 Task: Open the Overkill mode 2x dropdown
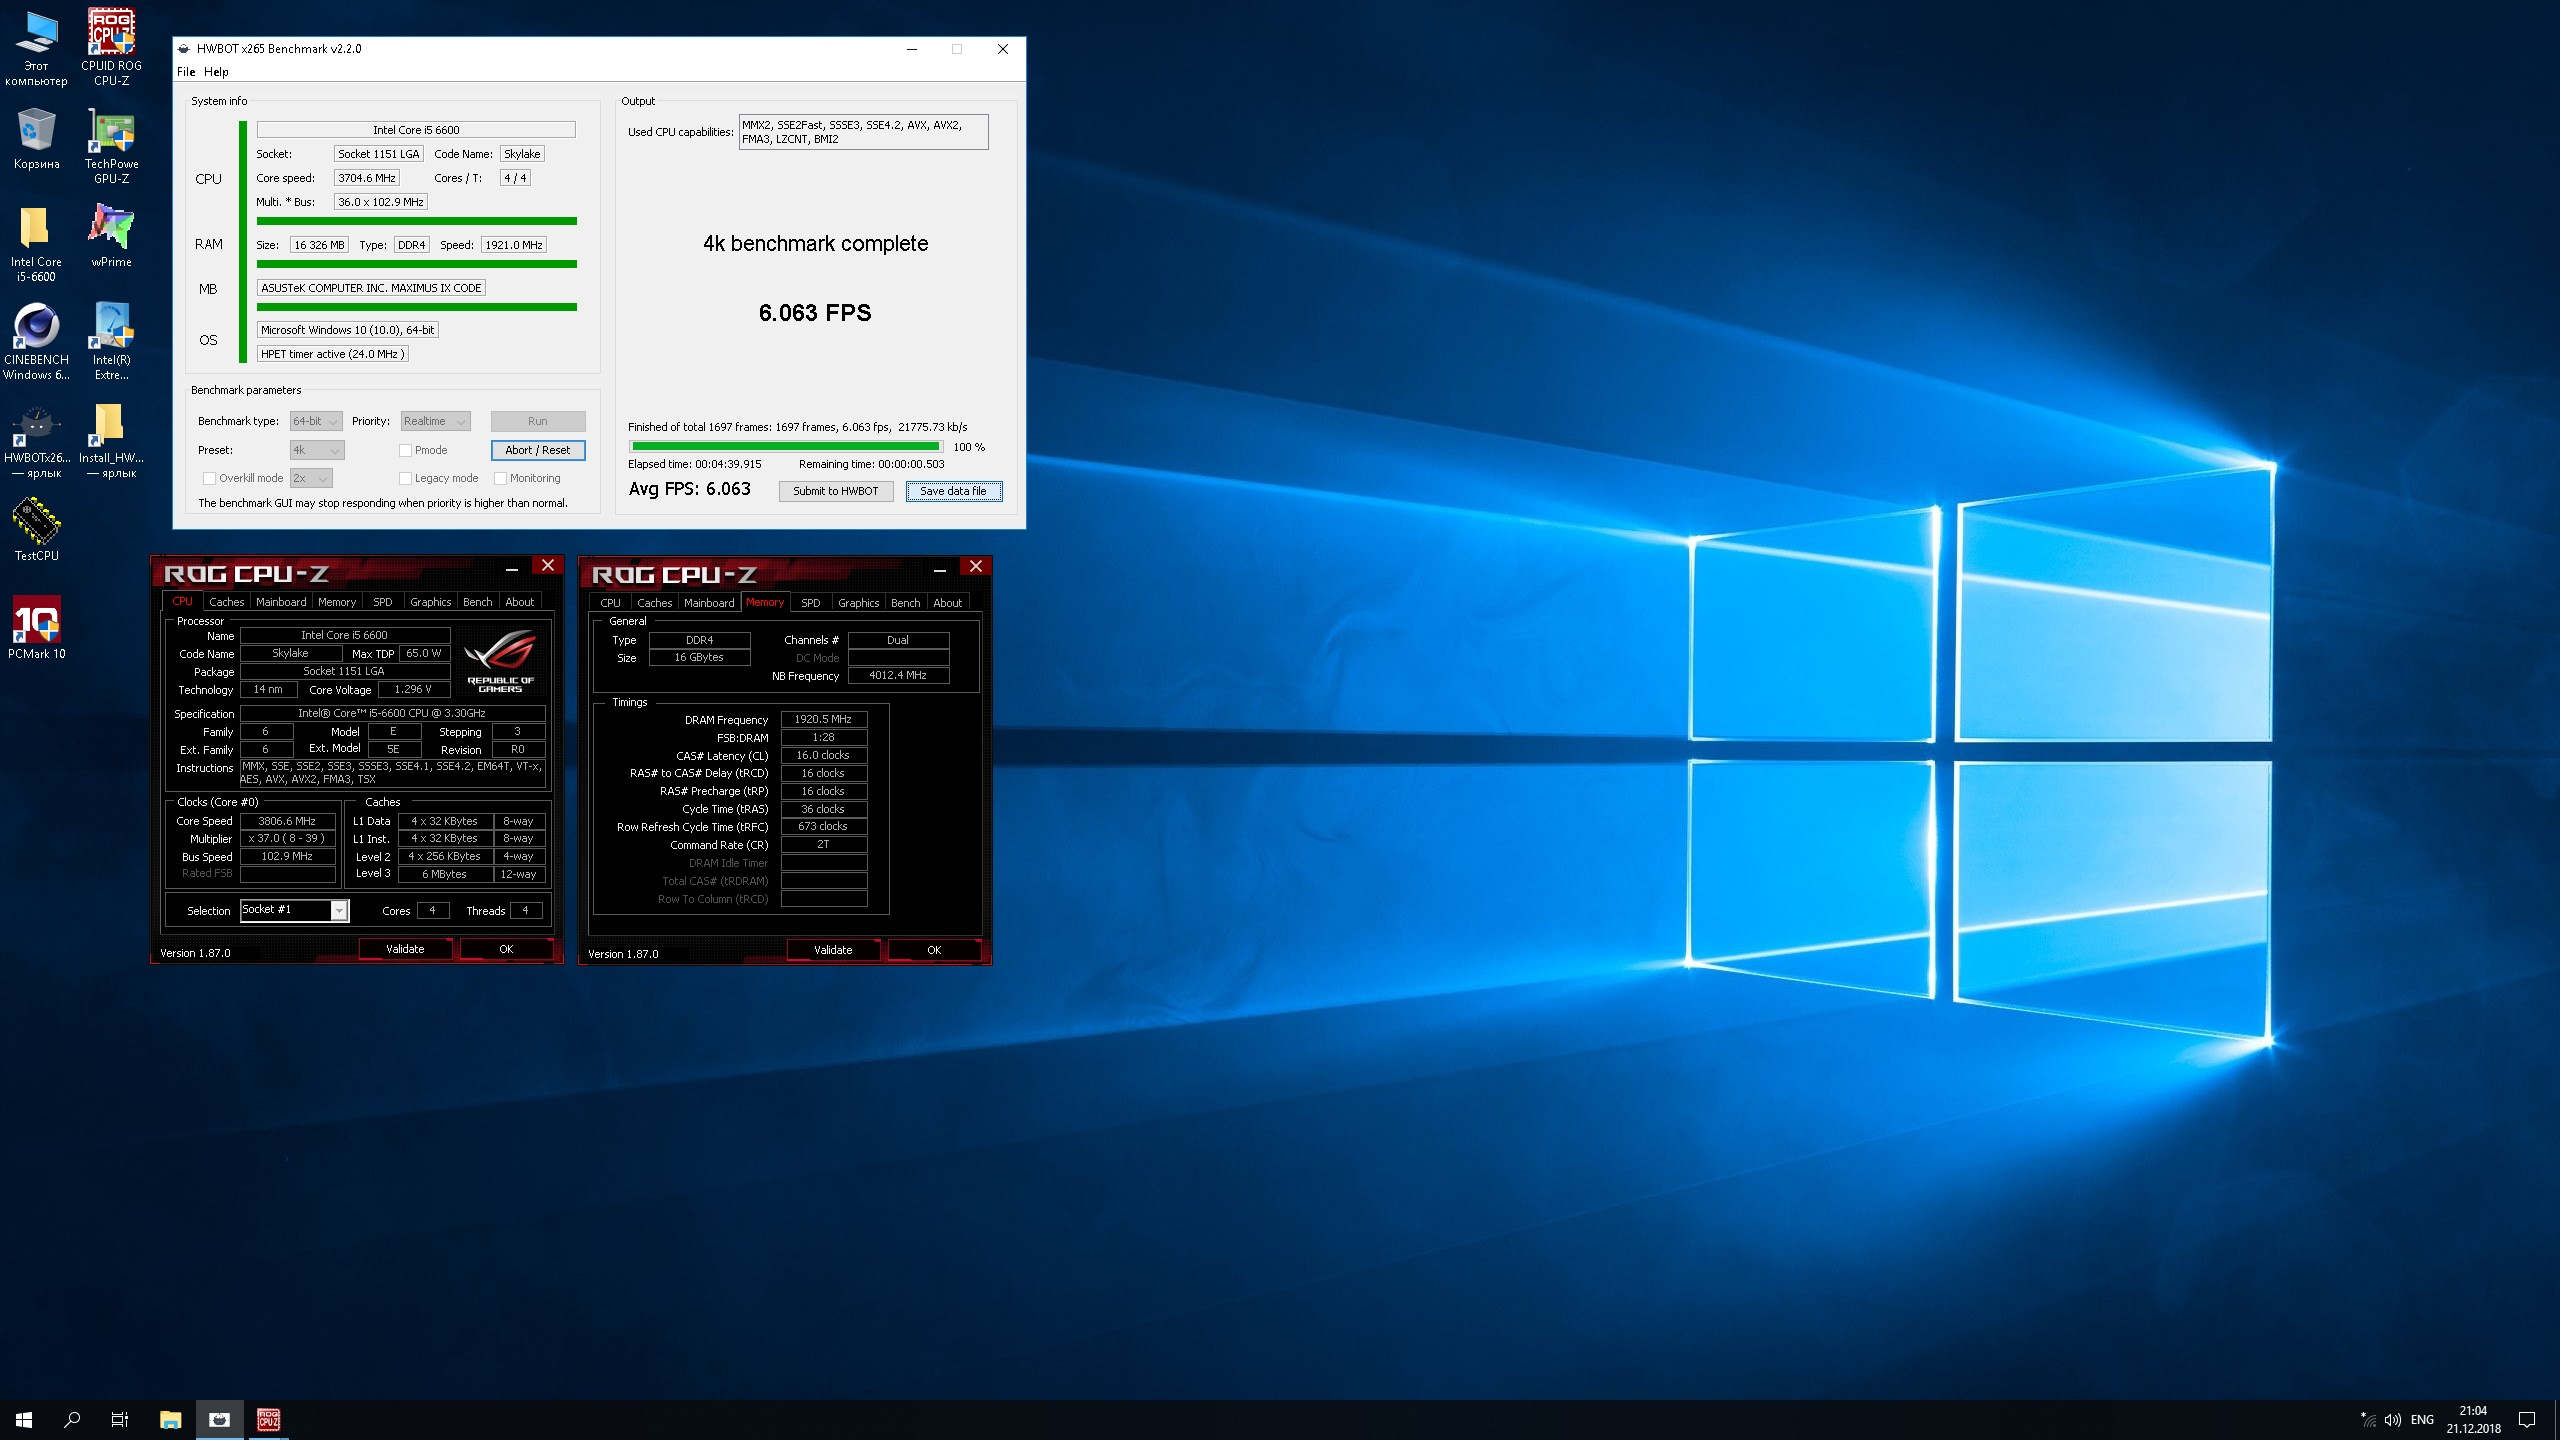pyautogui.click(x=310, y=478)
